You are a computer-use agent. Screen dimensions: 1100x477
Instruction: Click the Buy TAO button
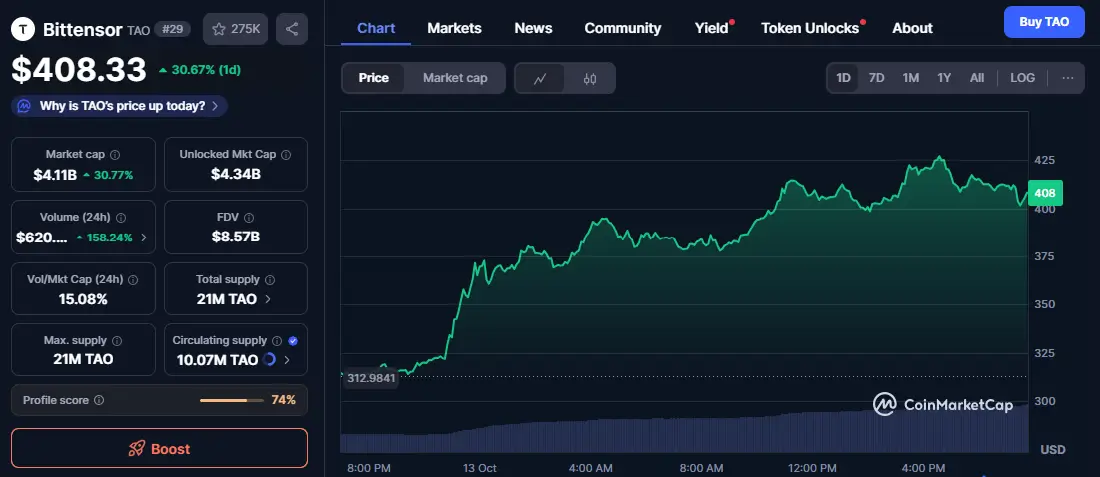[1044, 22]
